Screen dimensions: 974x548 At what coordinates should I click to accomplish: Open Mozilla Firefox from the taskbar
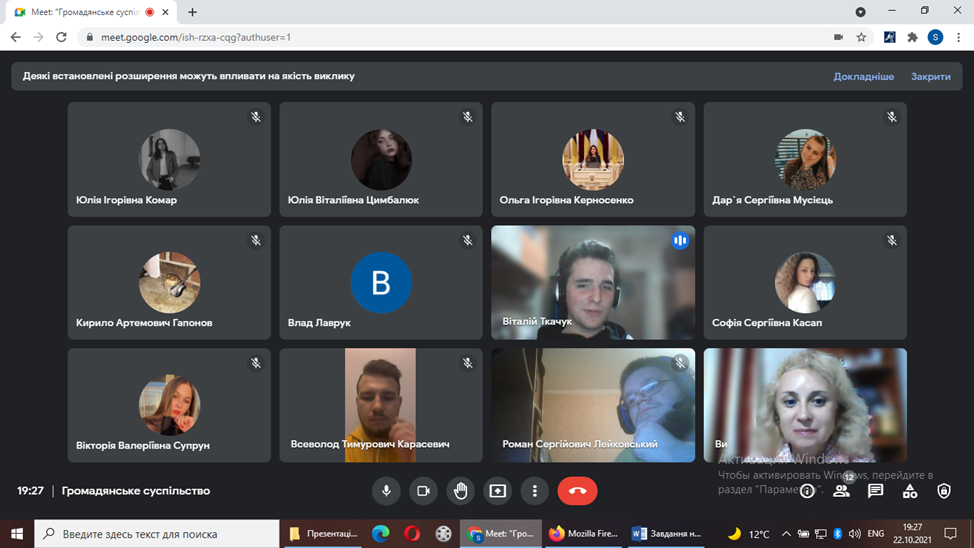click(x=584, y=534)
